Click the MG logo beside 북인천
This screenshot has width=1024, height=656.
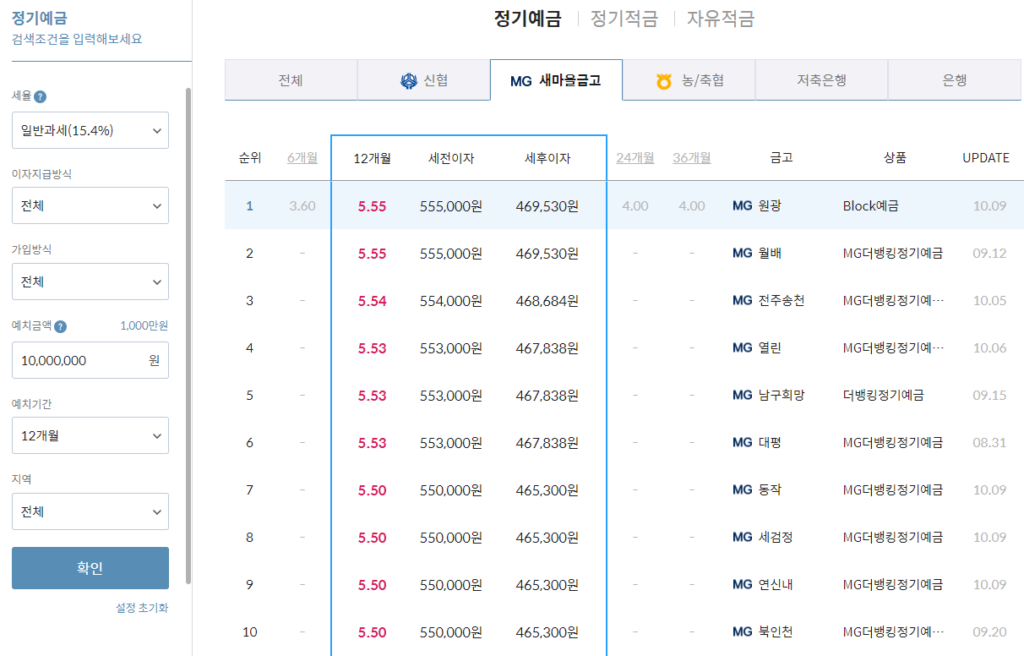tap(744, 631)
